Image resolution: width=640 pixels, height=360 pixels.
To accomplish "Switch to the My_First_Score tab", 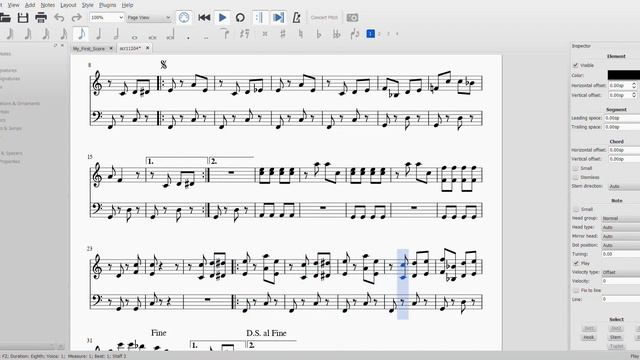I will (89, 49).
